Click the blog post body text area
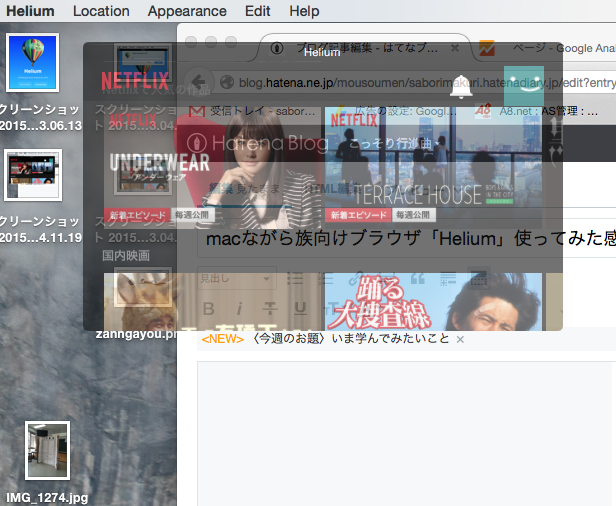This screenshot has height=506, width=616. coord(405,434)
